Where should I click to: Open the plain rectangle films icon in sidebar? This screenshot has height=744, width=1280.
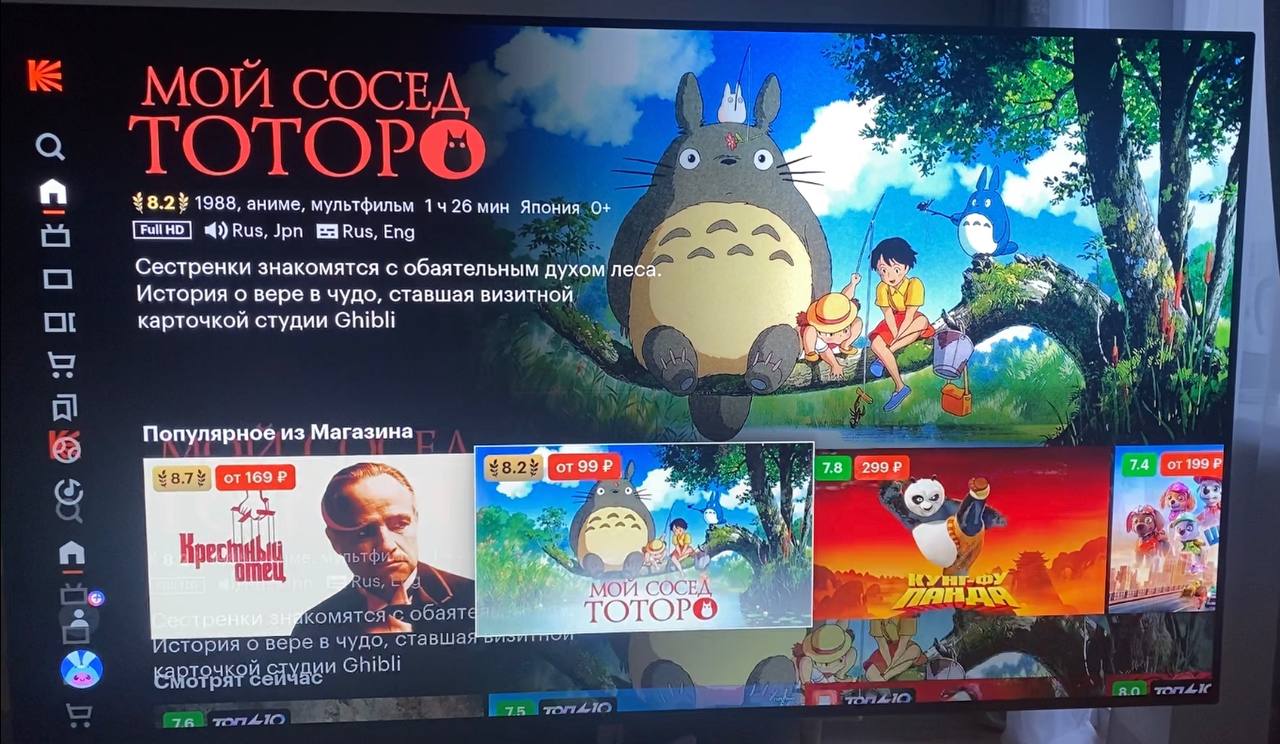pyautogui.click(x=58, y=279)
